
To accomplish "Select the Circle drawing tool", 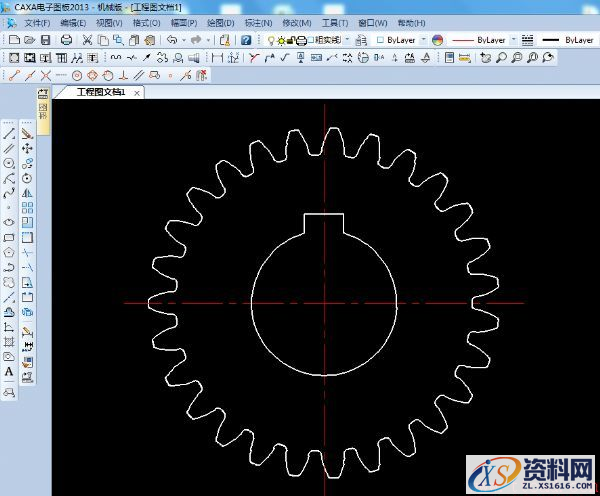I will (x=9, y=163).
